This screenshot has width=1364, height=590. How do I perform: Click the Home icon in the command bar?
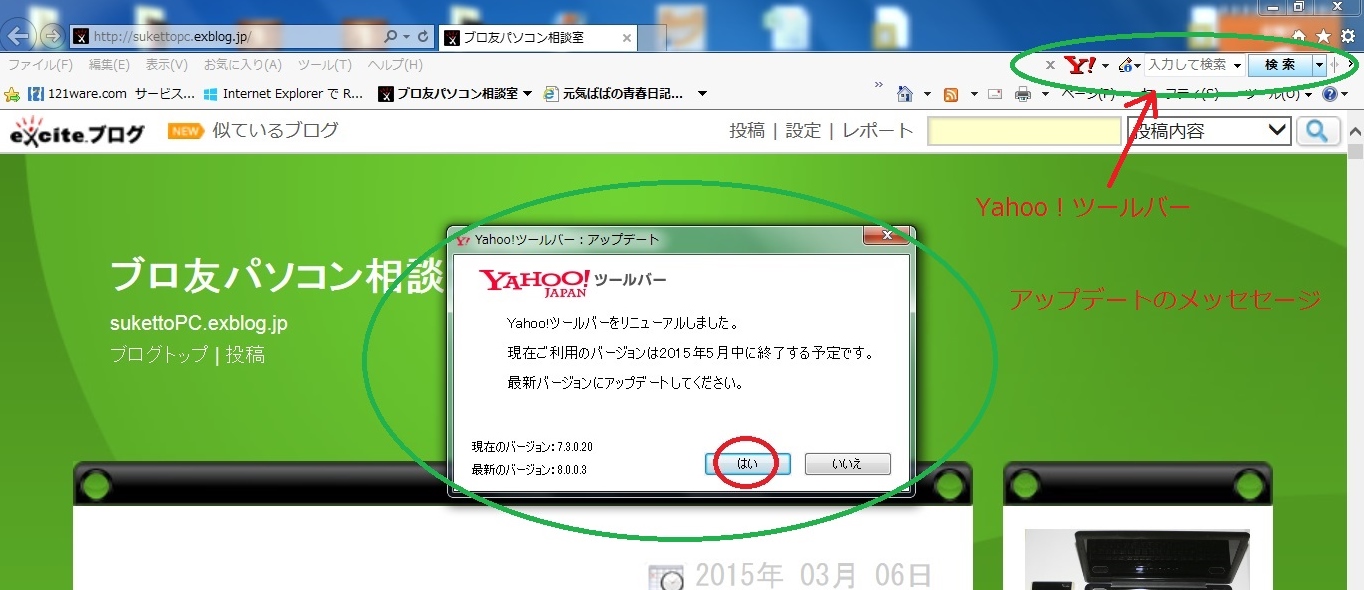point(905,94)
